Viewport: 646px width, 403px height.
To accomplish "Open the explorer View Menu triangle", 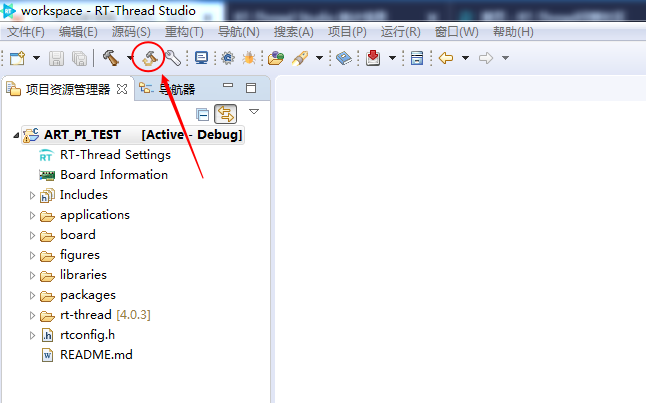I will pos(254,112).
